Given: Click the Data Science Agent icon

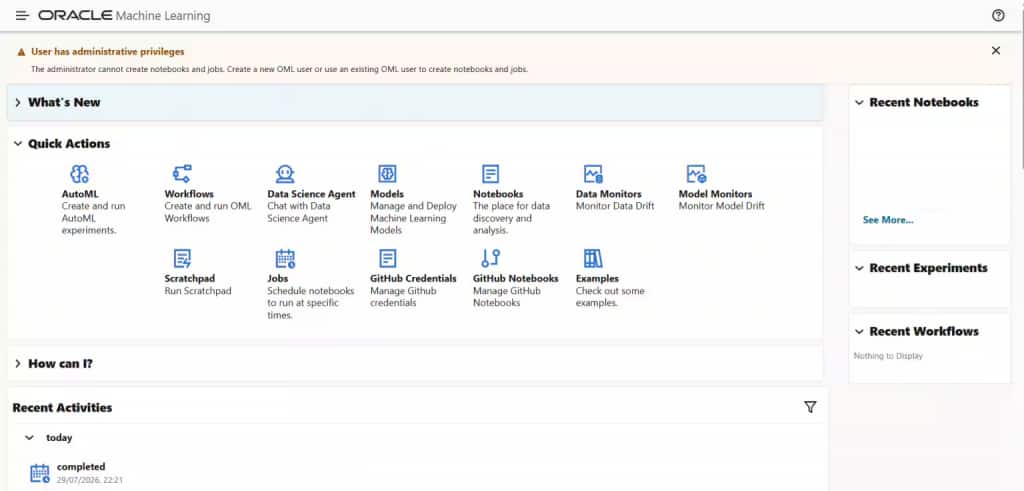Looking at the screenshot, I should [285, 174].
